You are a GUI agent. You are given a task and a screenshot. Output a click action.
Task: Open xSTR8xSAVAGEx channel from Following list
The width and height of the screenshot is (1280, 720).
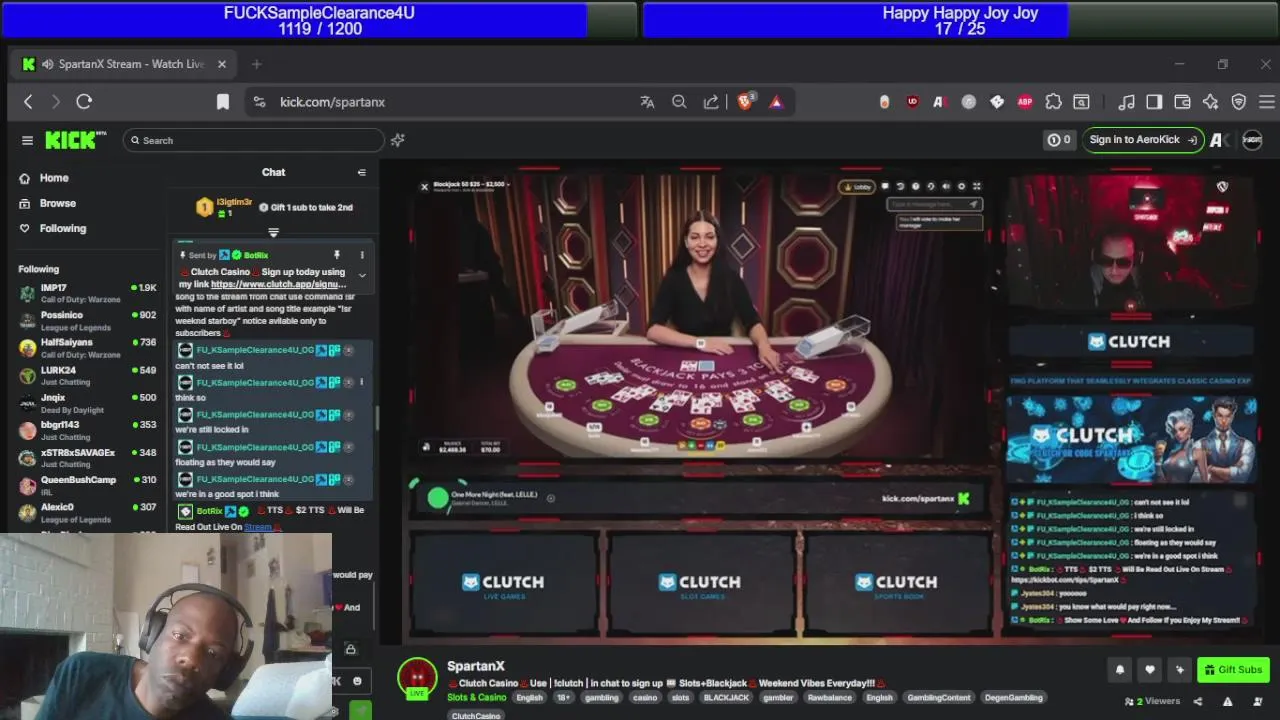coord(88,457)
